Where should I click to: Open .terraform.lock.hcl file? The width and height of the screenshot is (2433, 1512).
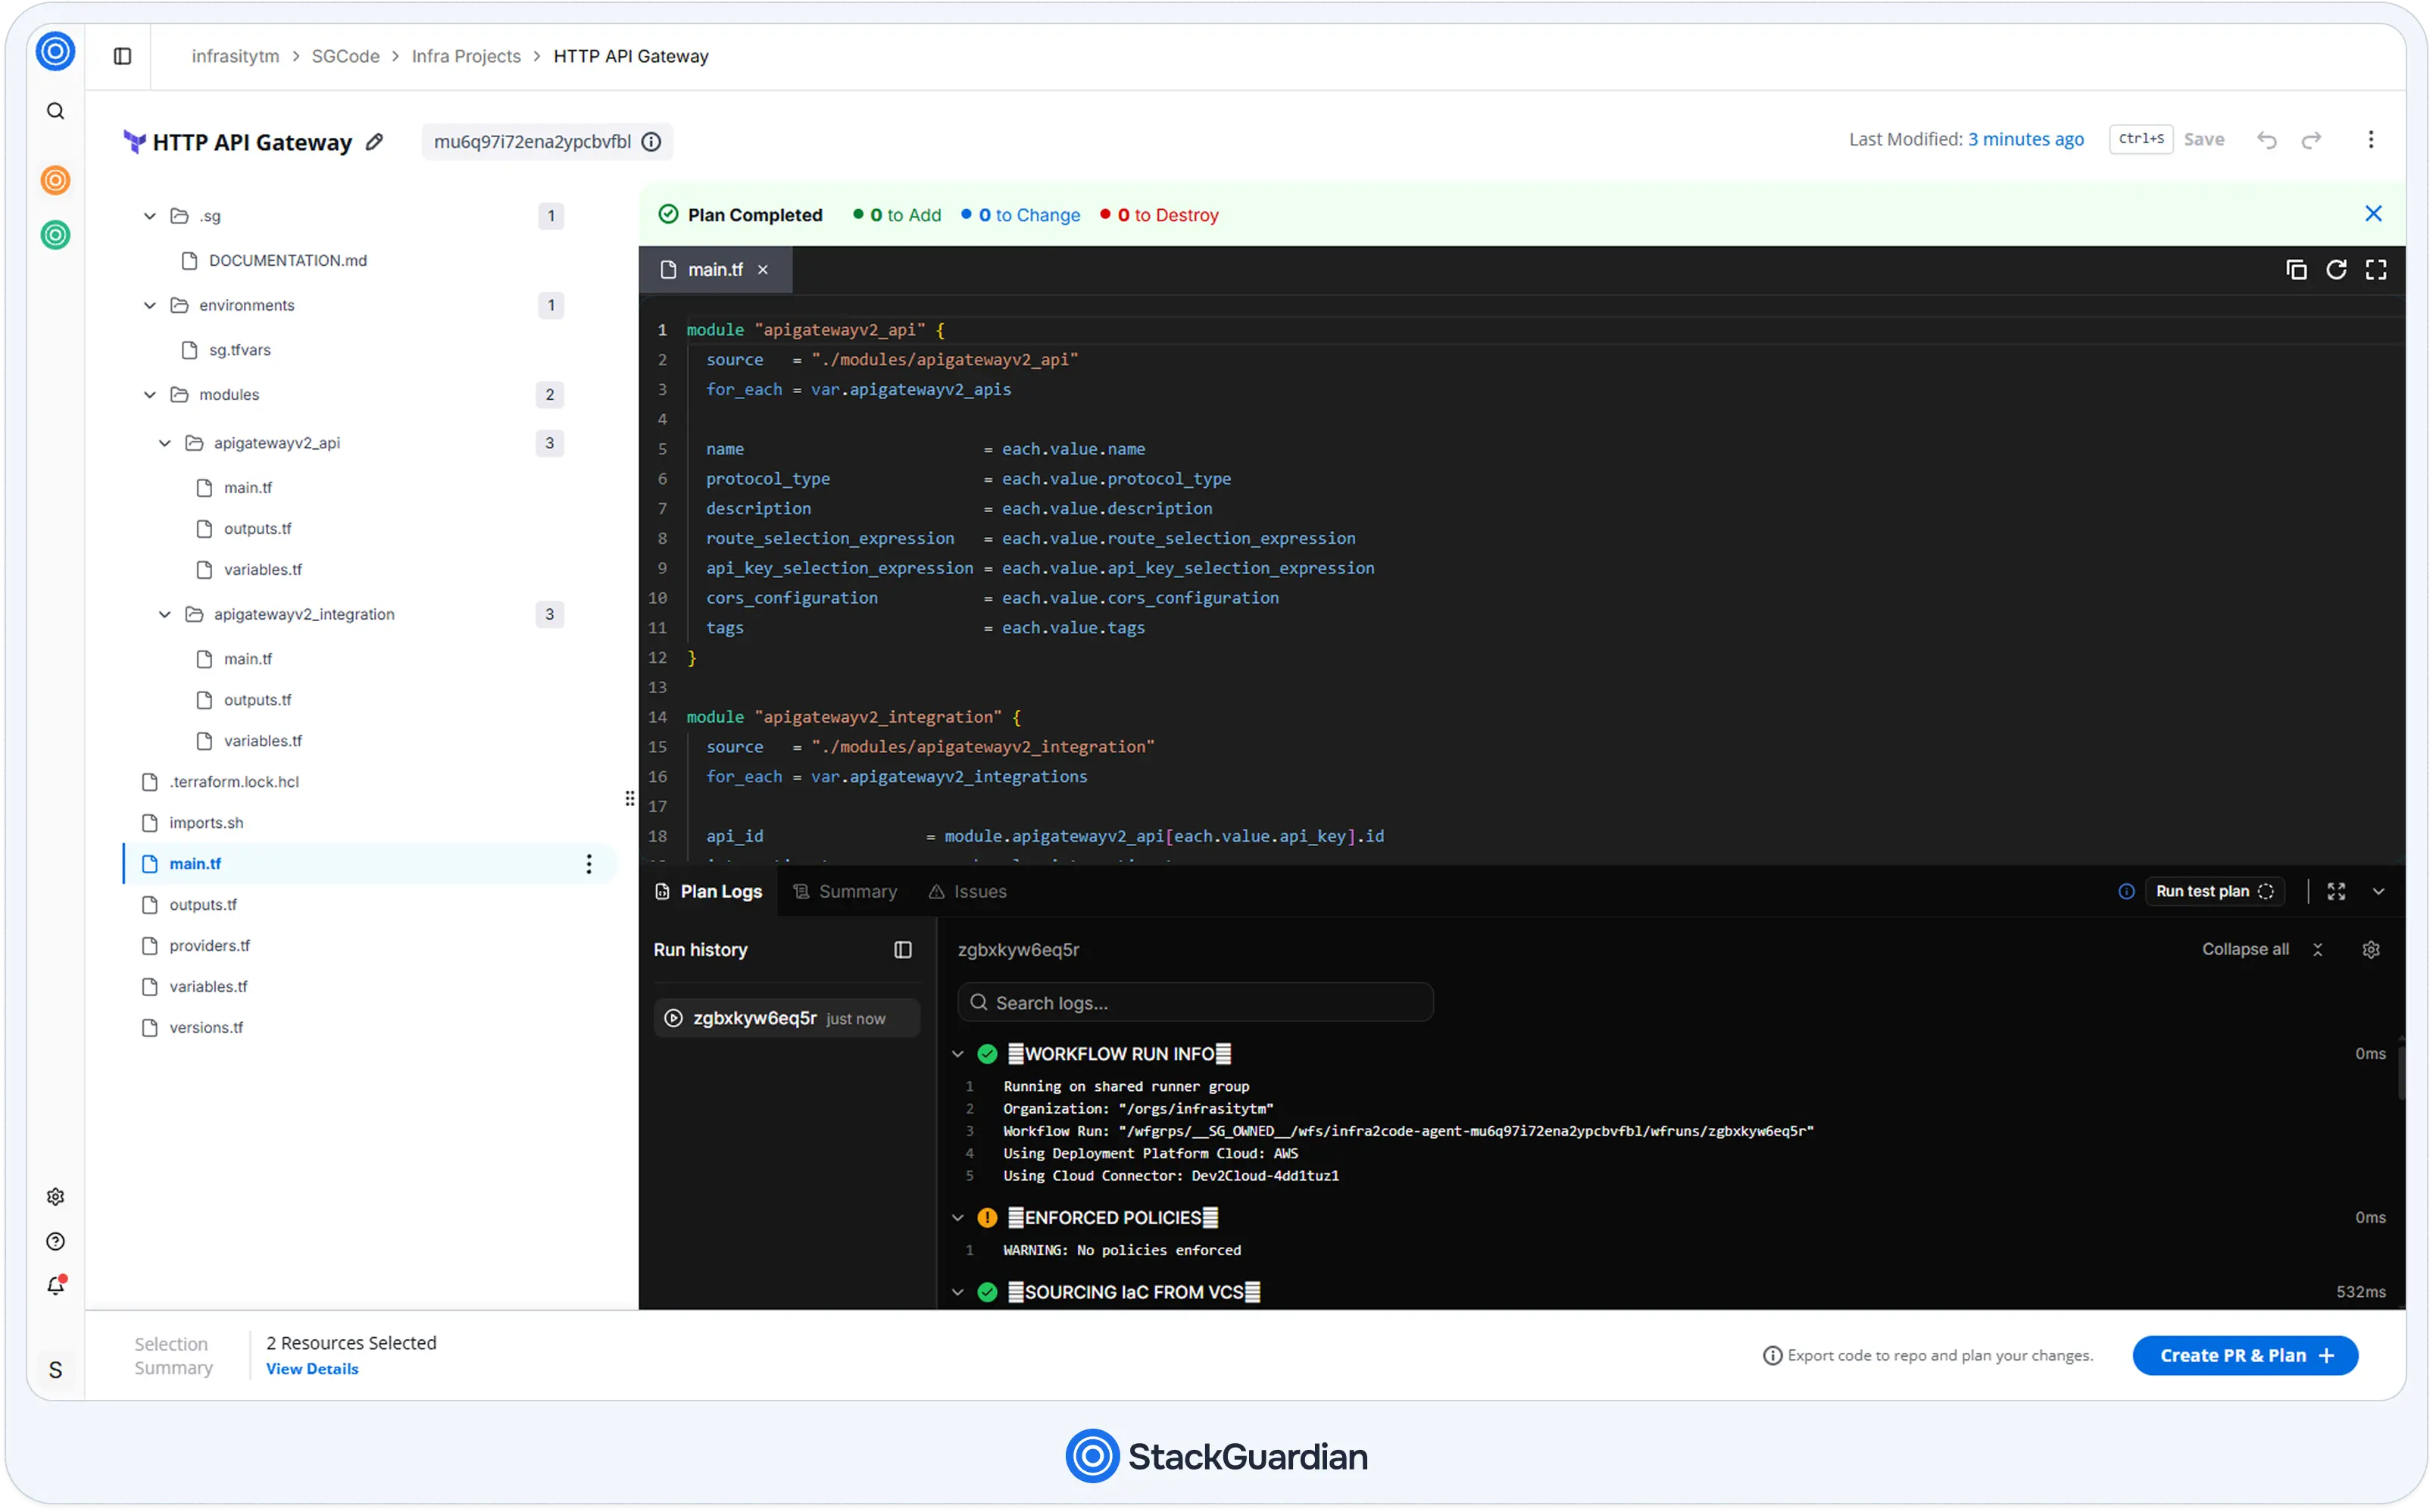click(x=234, y=782)
